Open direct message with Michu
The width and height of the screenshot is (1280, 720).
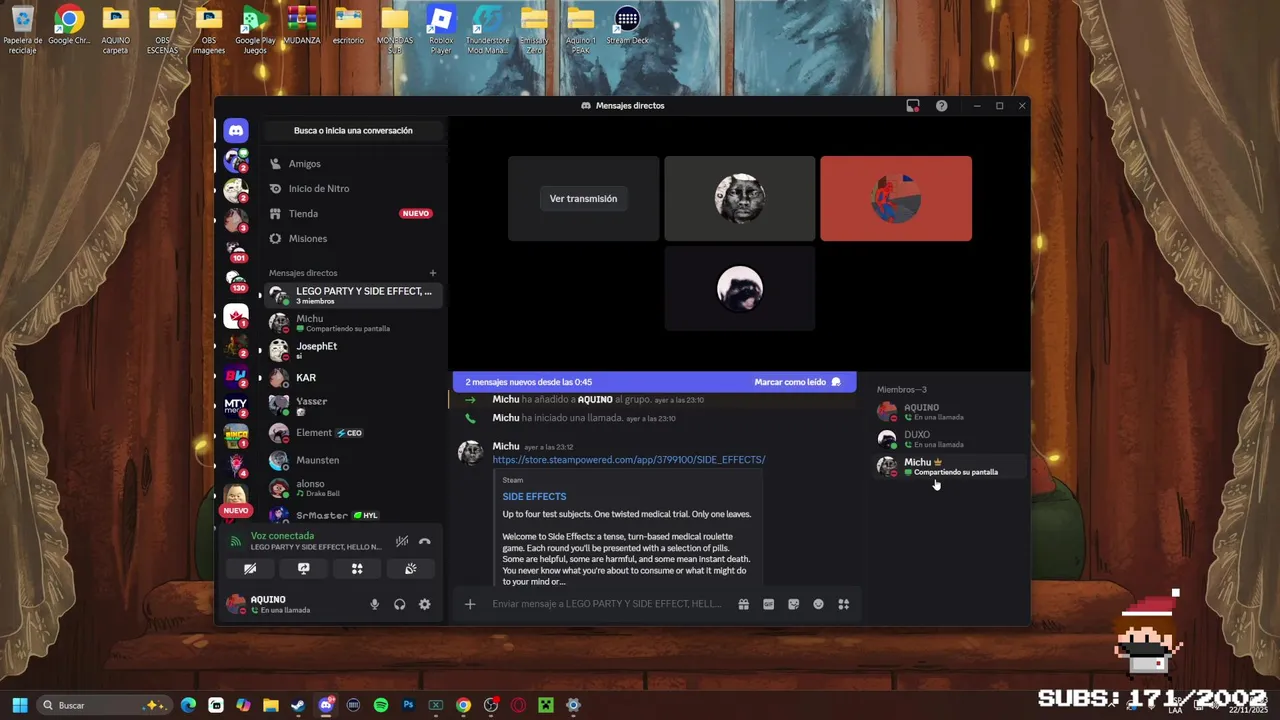point(352,323)
